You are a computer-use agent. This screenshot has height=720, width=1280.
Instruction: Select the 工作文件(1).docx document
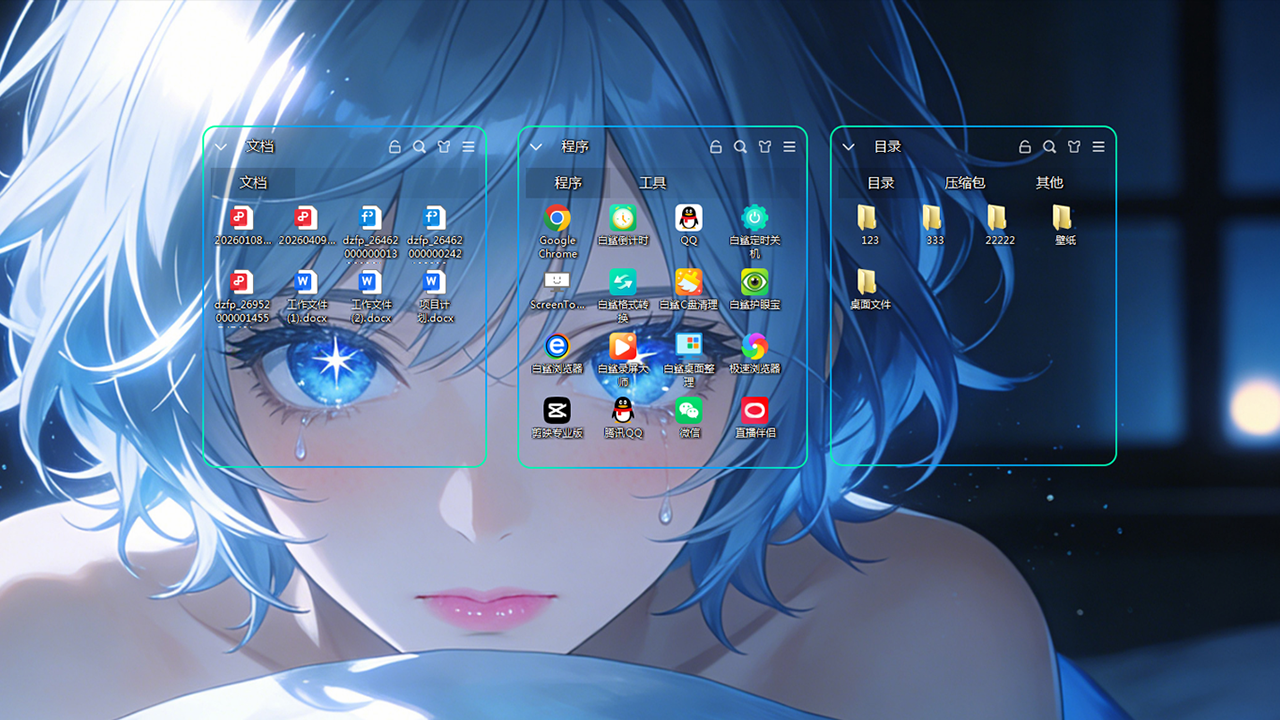pos(306,282)
